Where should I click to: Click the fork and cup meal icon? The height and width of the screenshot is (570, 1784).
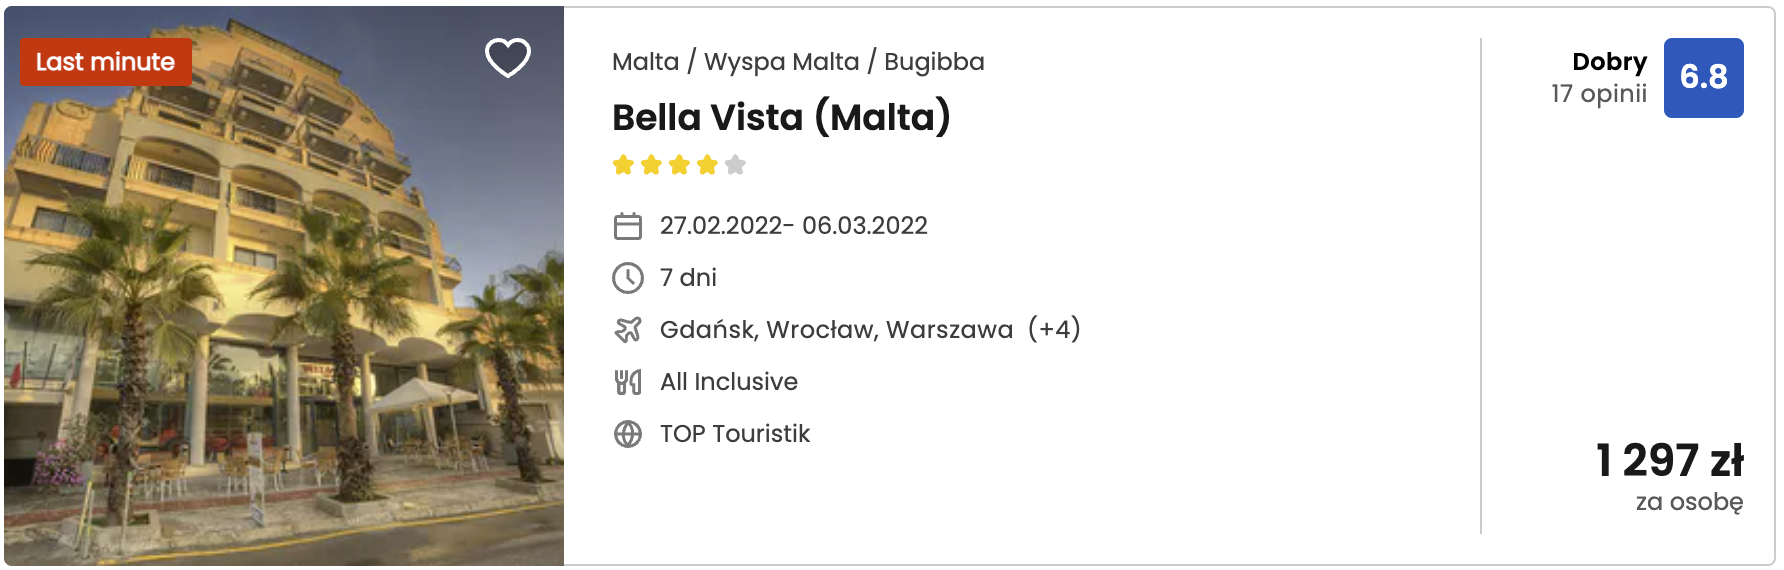pos(628,382)
